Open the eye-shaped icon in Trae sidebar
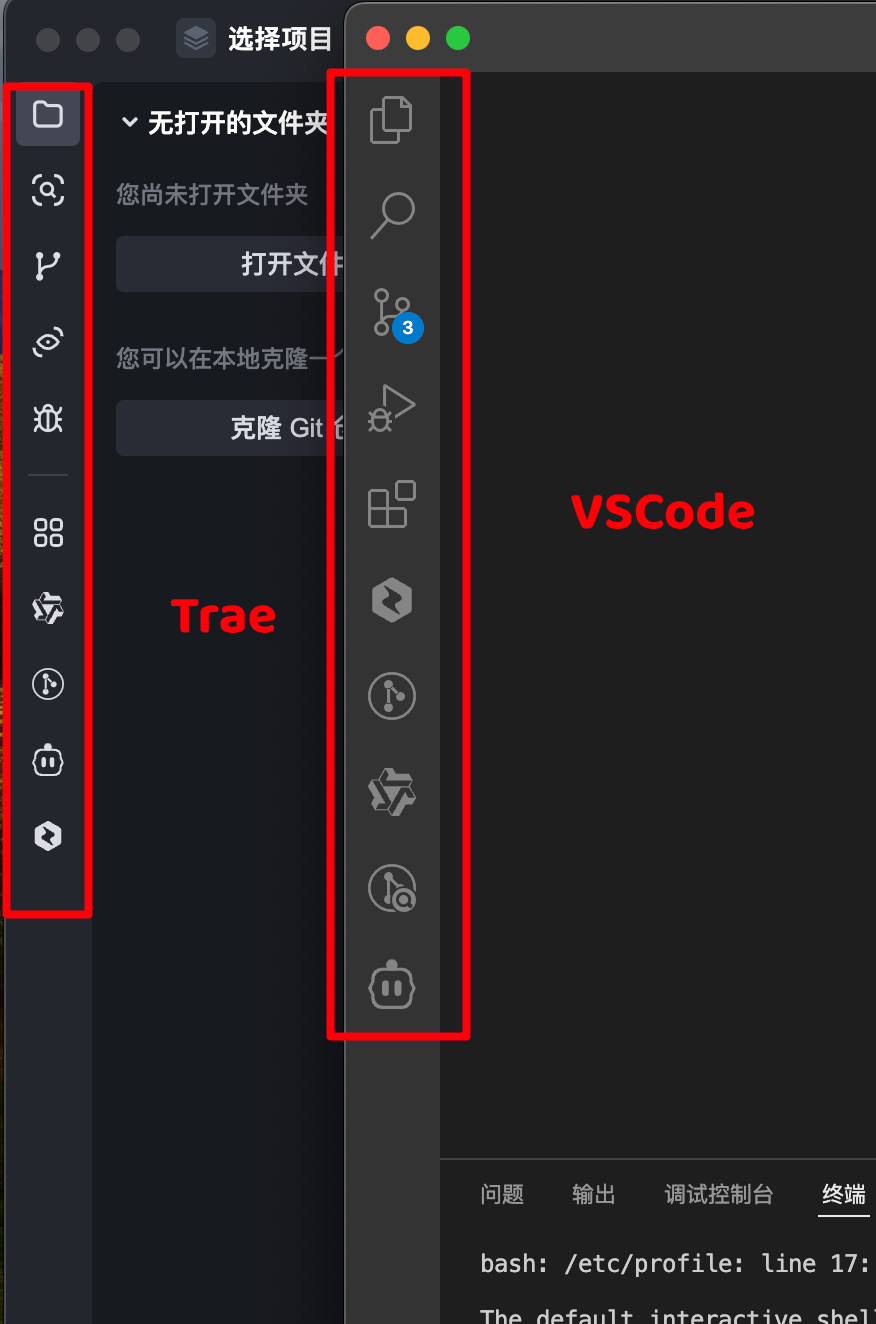This screenshot has width=876, height=1324. [48, 341]
